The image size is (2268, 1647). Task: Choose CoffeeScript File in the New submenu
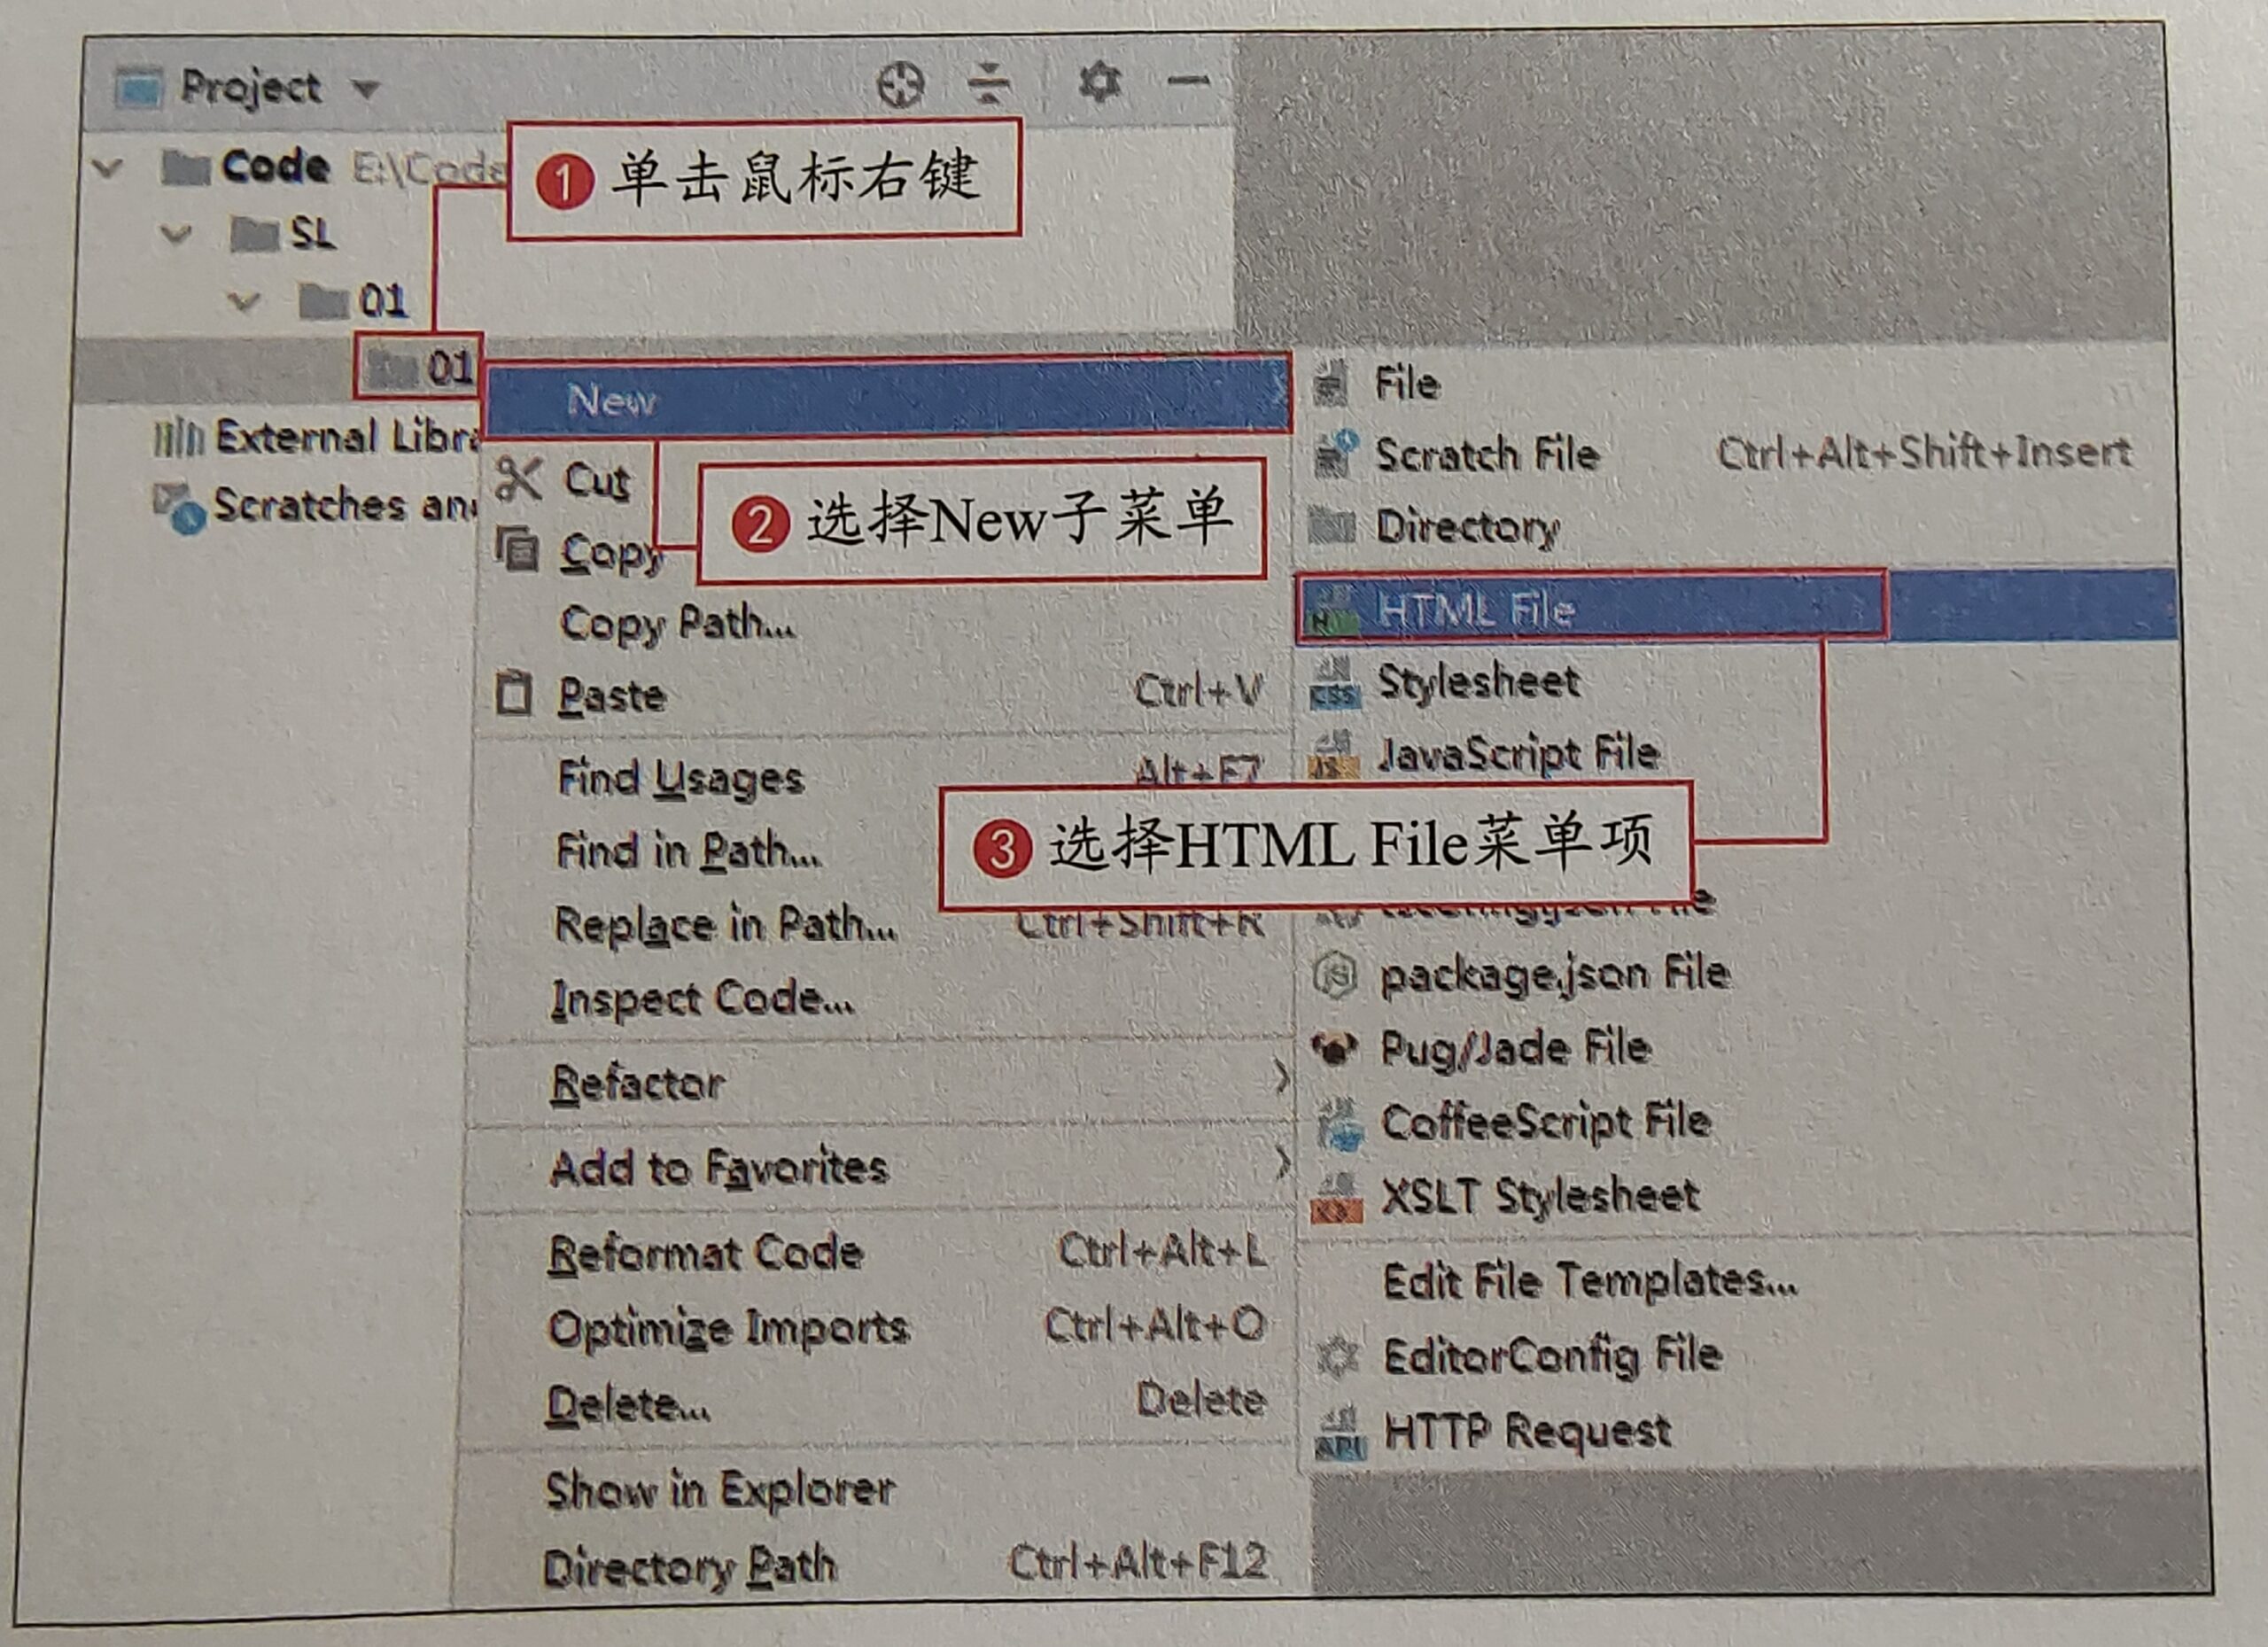[1546, 1122]
